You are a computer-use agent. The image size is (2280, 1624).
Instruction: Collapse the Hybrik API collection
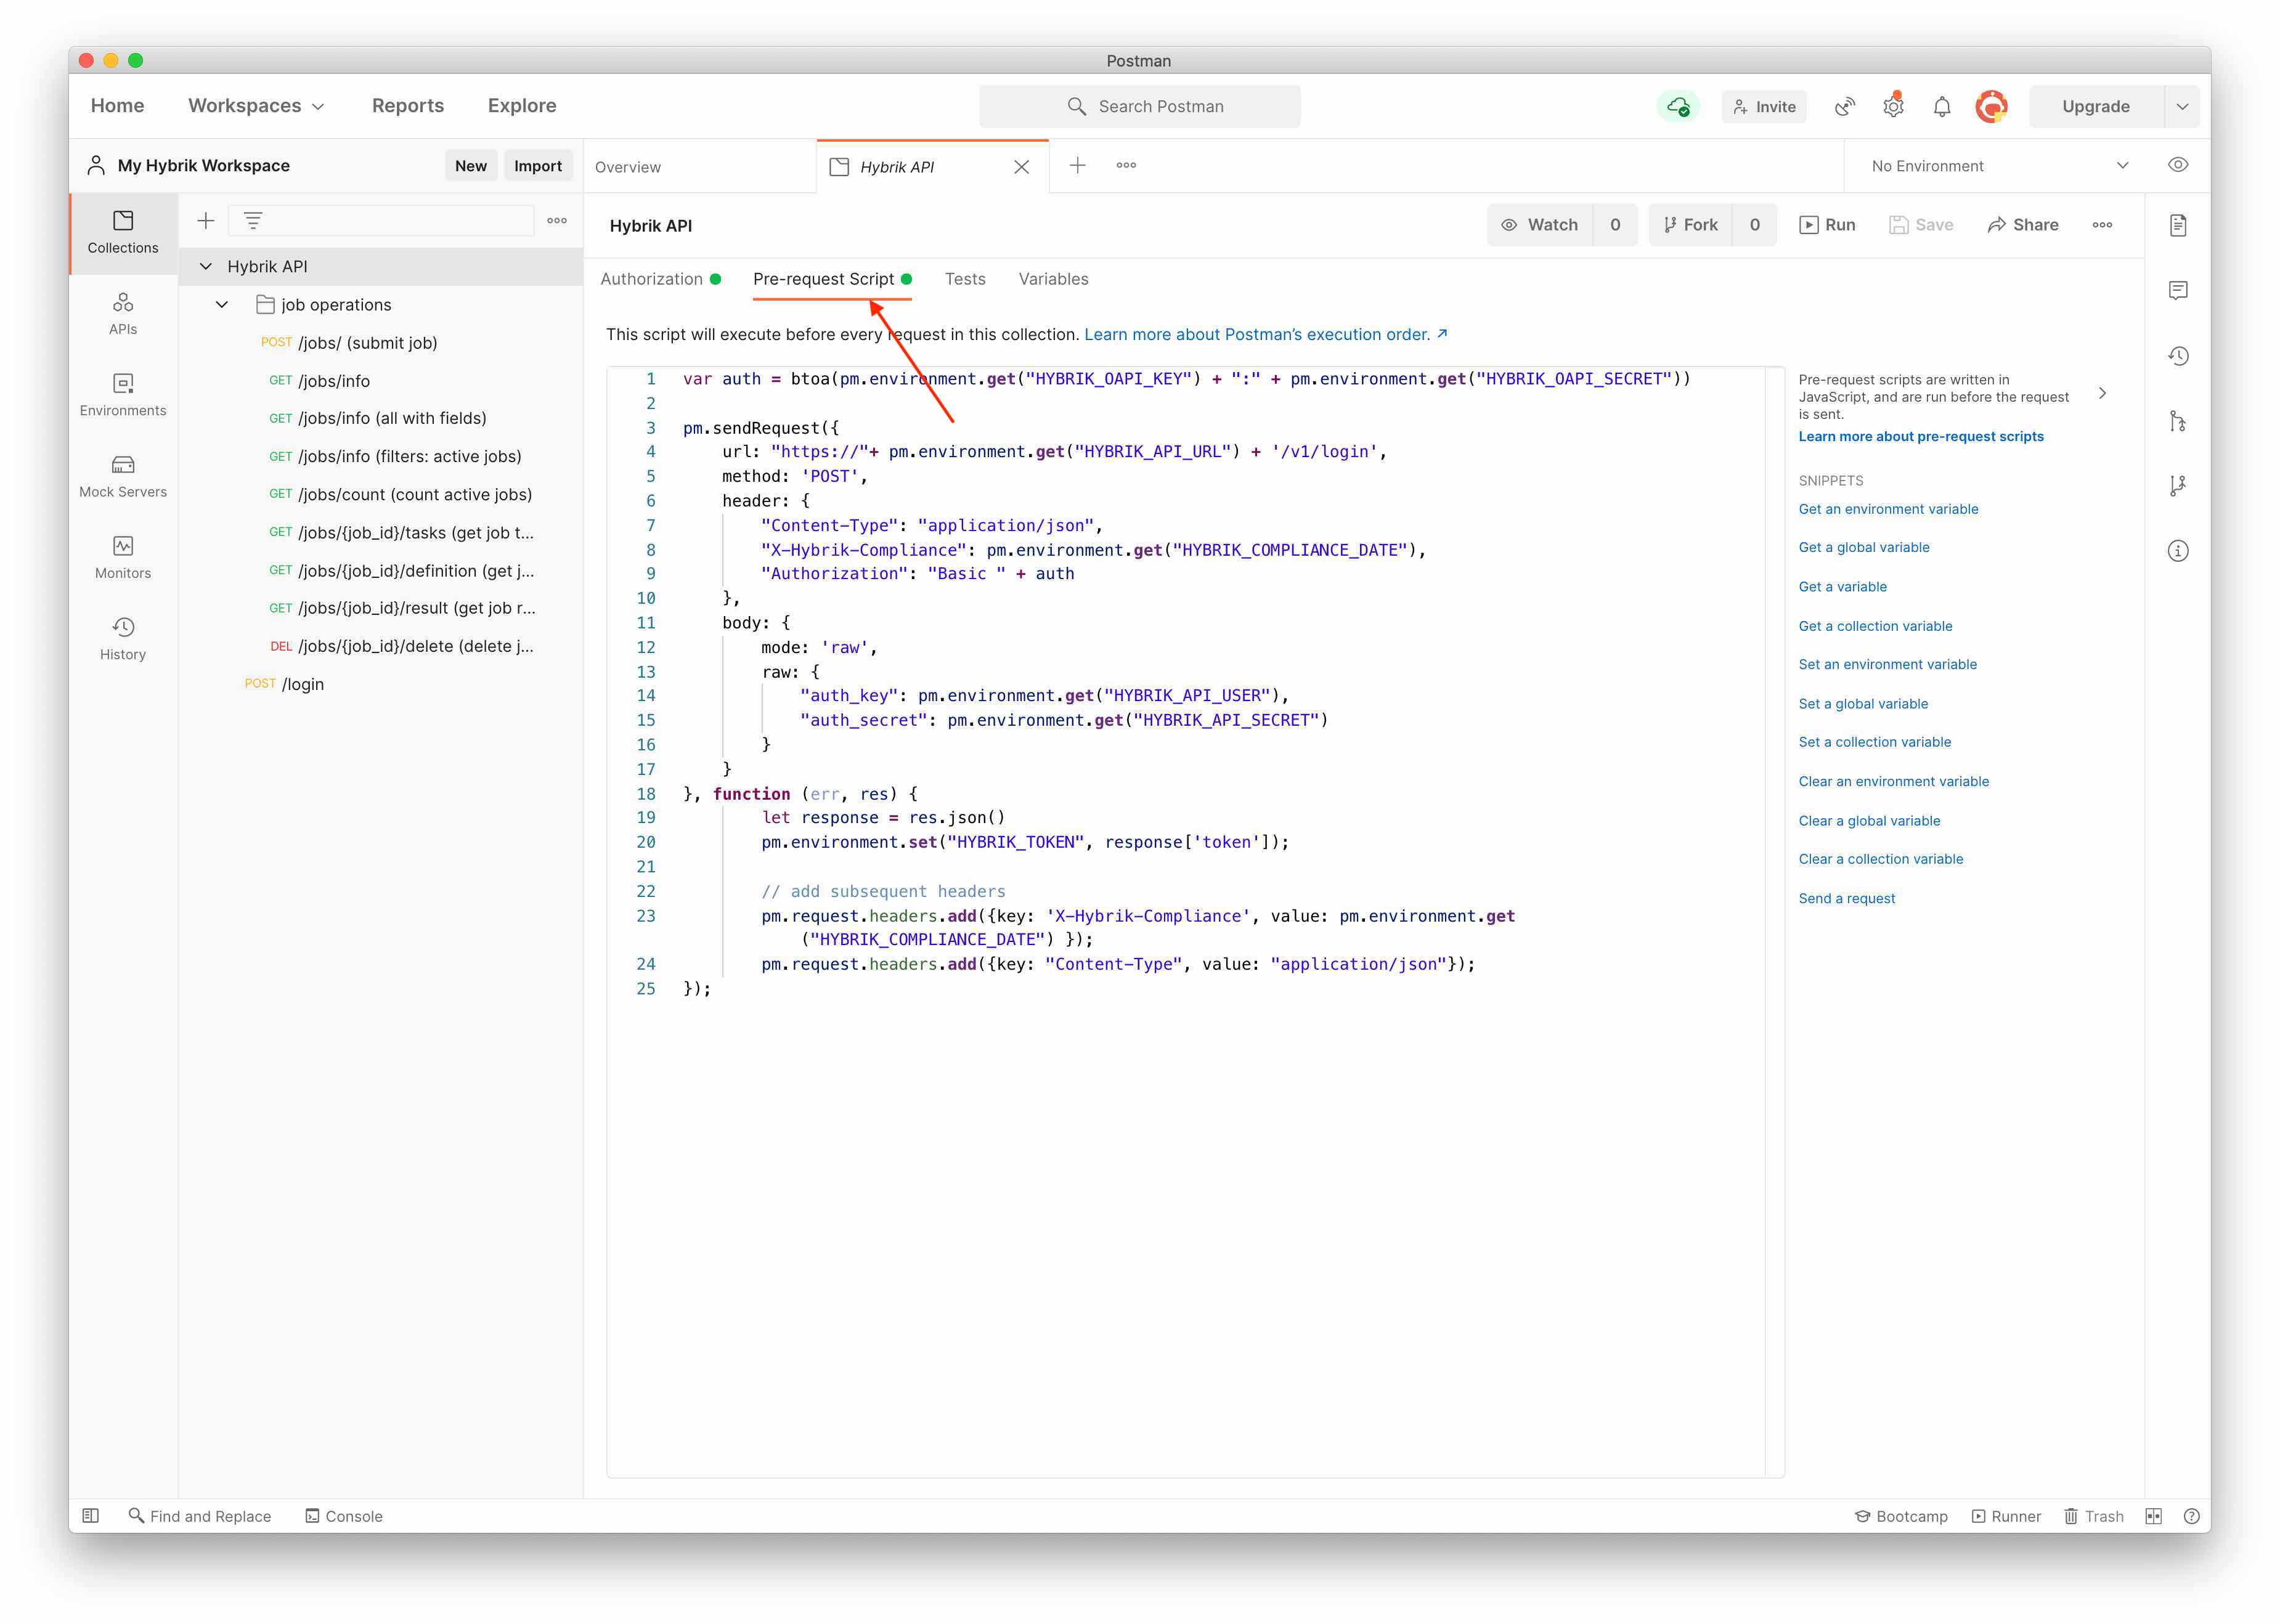(x=206, y=266)
